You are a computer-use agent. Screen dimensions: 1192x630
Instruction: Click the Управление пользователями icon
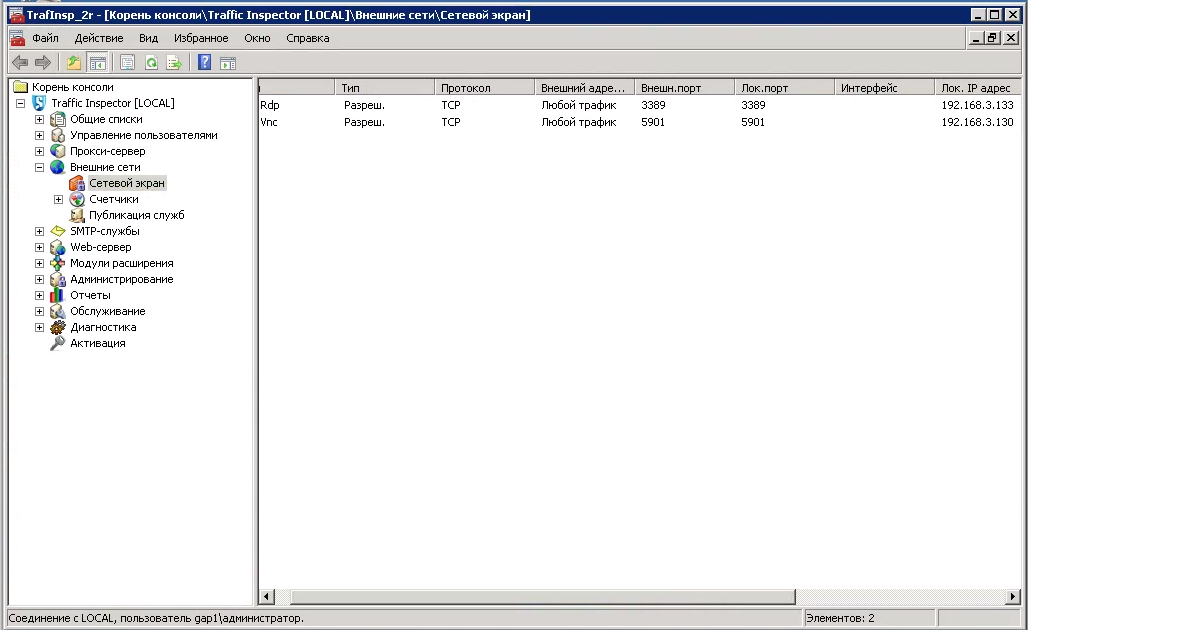[x=58, y=135]
